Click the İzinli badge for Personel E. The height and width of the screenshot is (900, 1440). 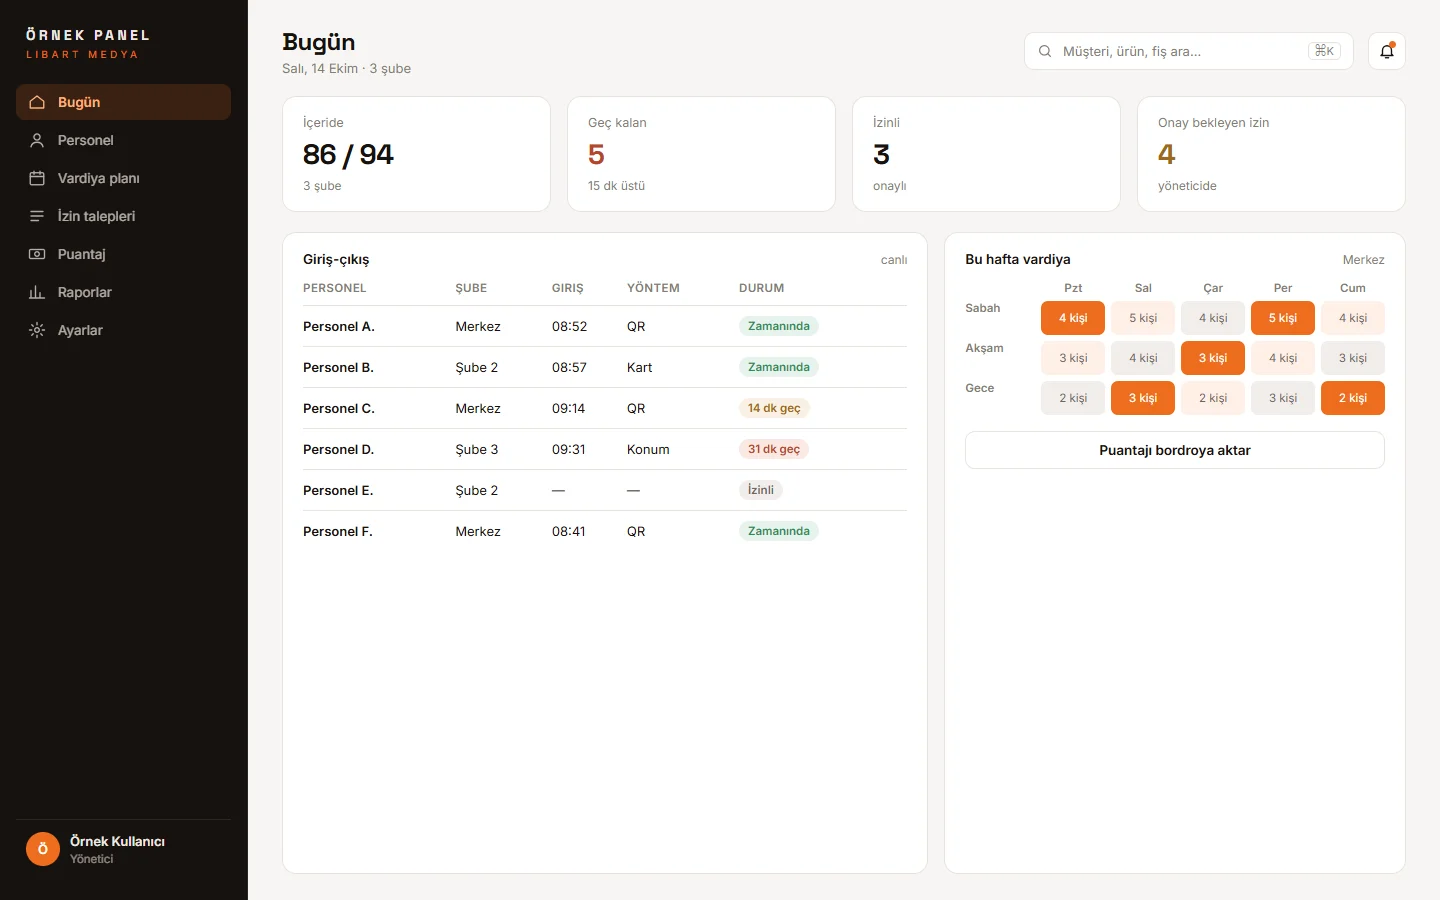click(761, 490)
